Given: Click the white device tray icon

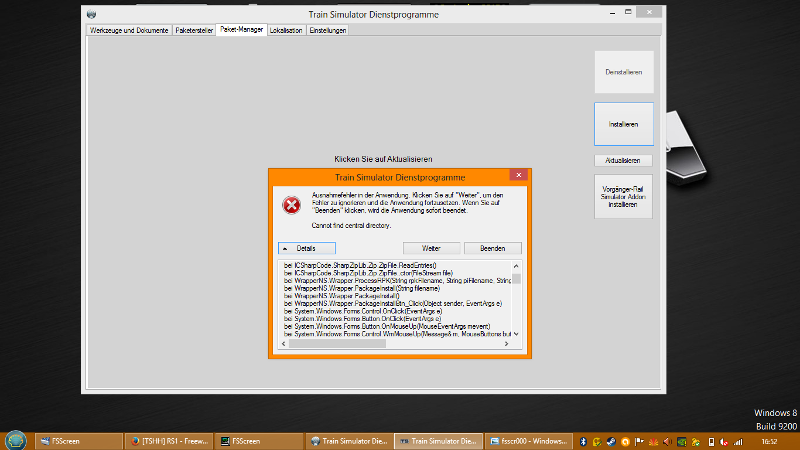Looking at the screenshot, I should tap(711, 442).
